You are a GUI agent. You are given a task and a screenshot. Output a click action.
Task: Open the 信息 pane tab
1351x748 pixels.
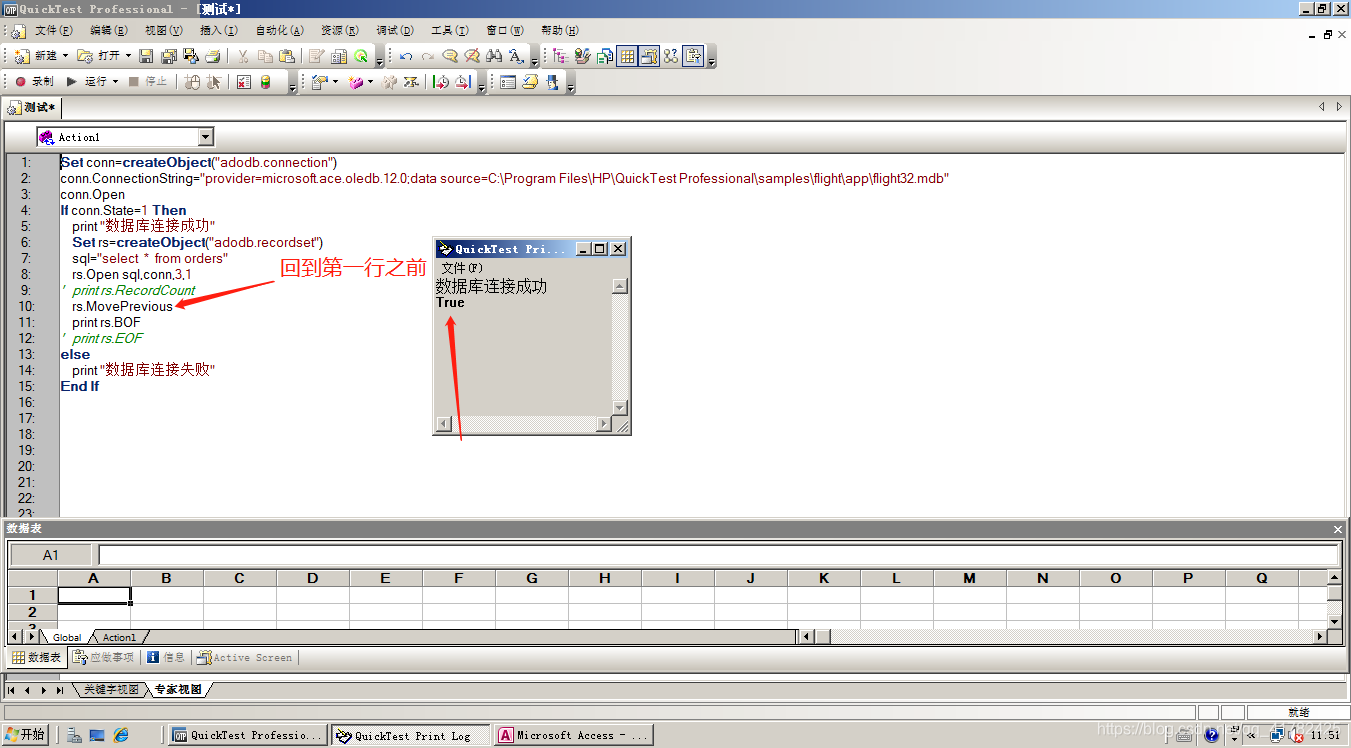pos(165,657)
